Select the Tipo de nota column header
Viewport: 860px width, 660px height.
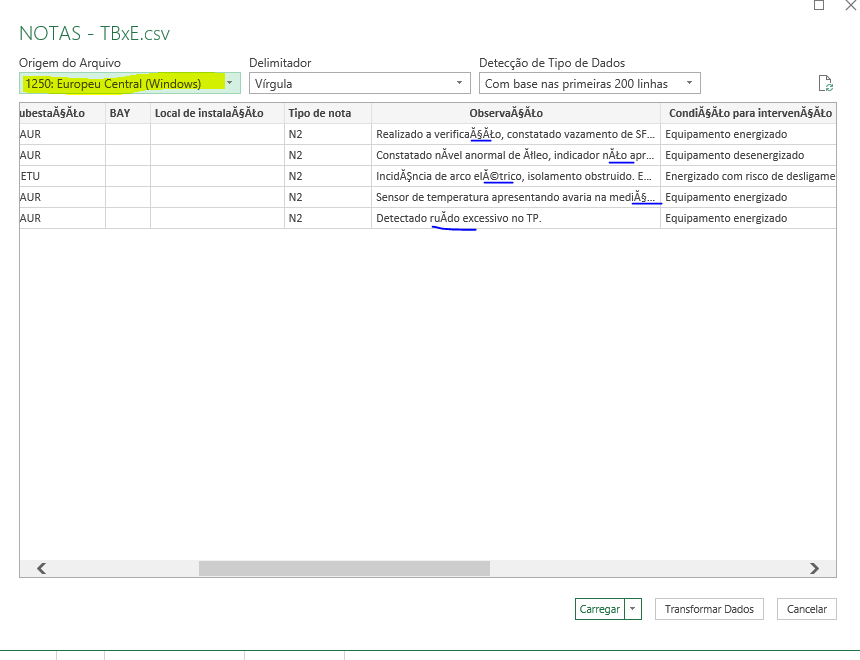pos(328,113)
